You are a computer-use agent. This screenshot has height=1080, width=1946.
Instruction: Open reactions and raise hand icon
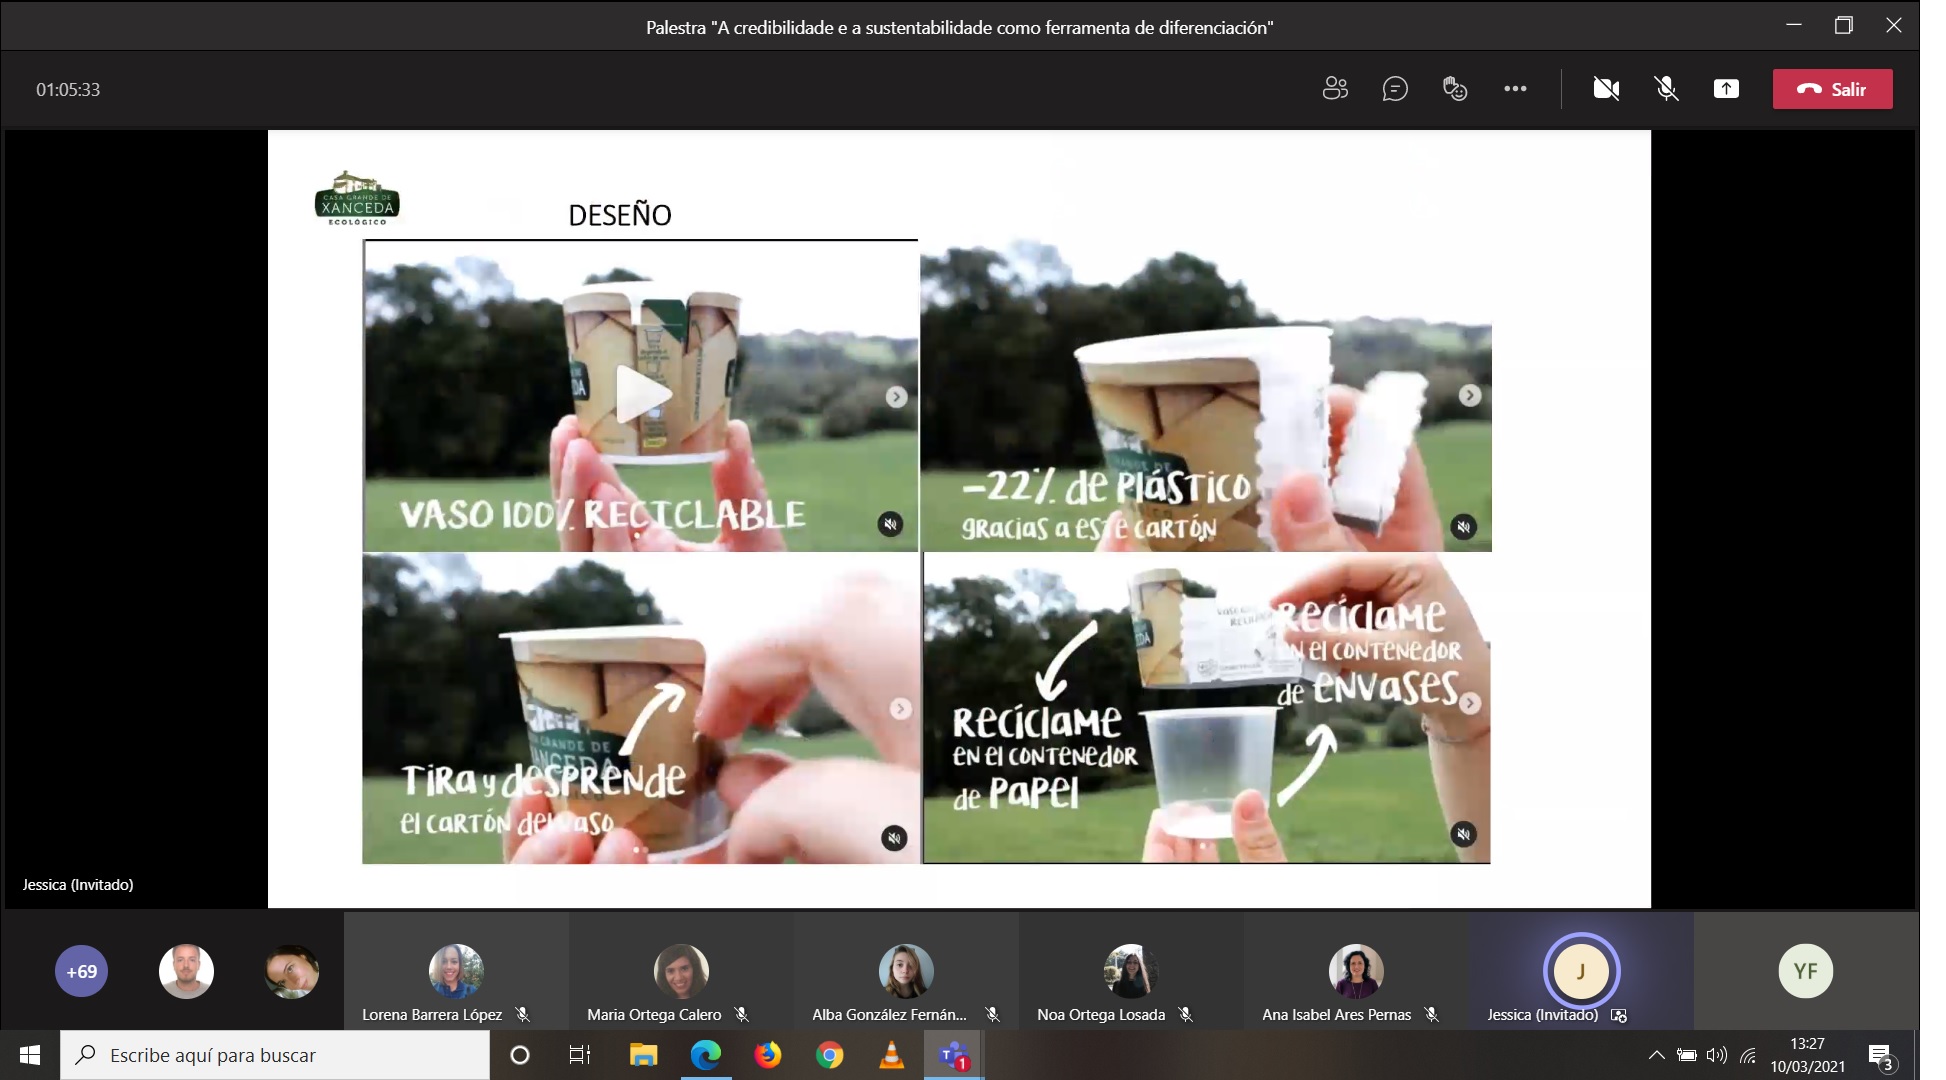click(1455, 89)
